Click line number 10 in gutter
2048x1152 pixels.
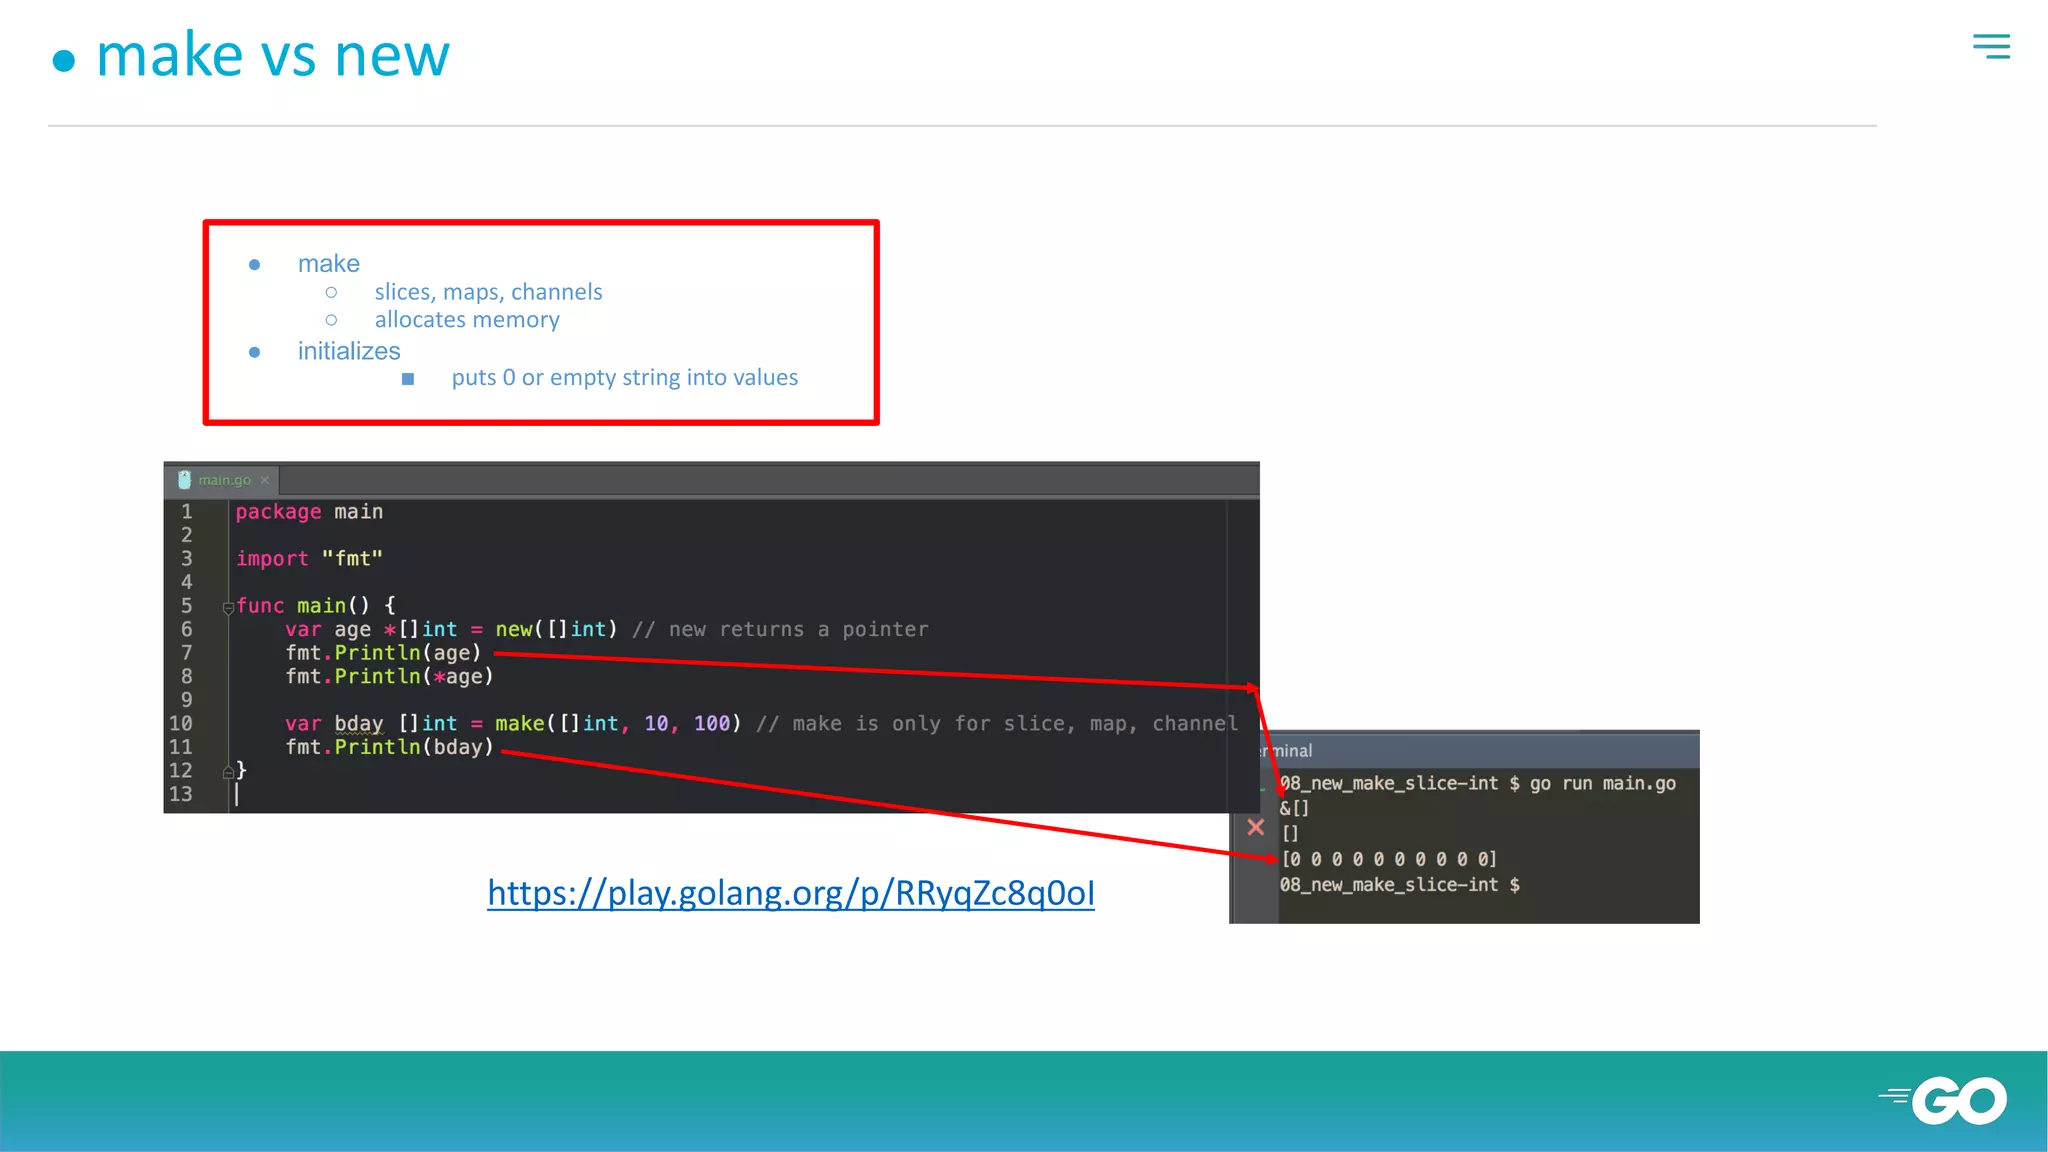(180, 723)
